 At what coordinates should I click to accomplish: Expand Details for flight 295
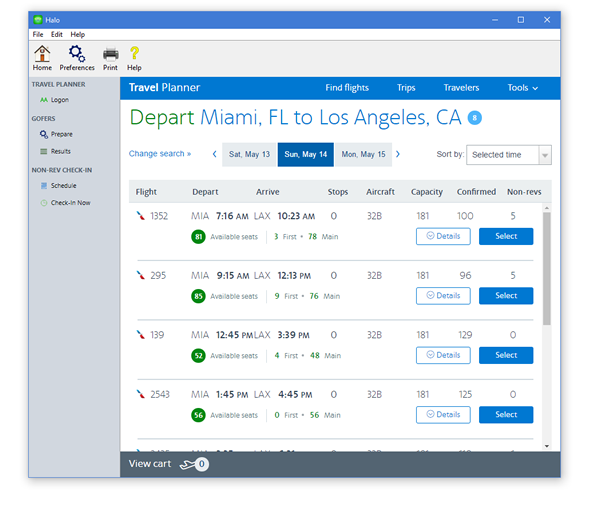tap(443, 296)
